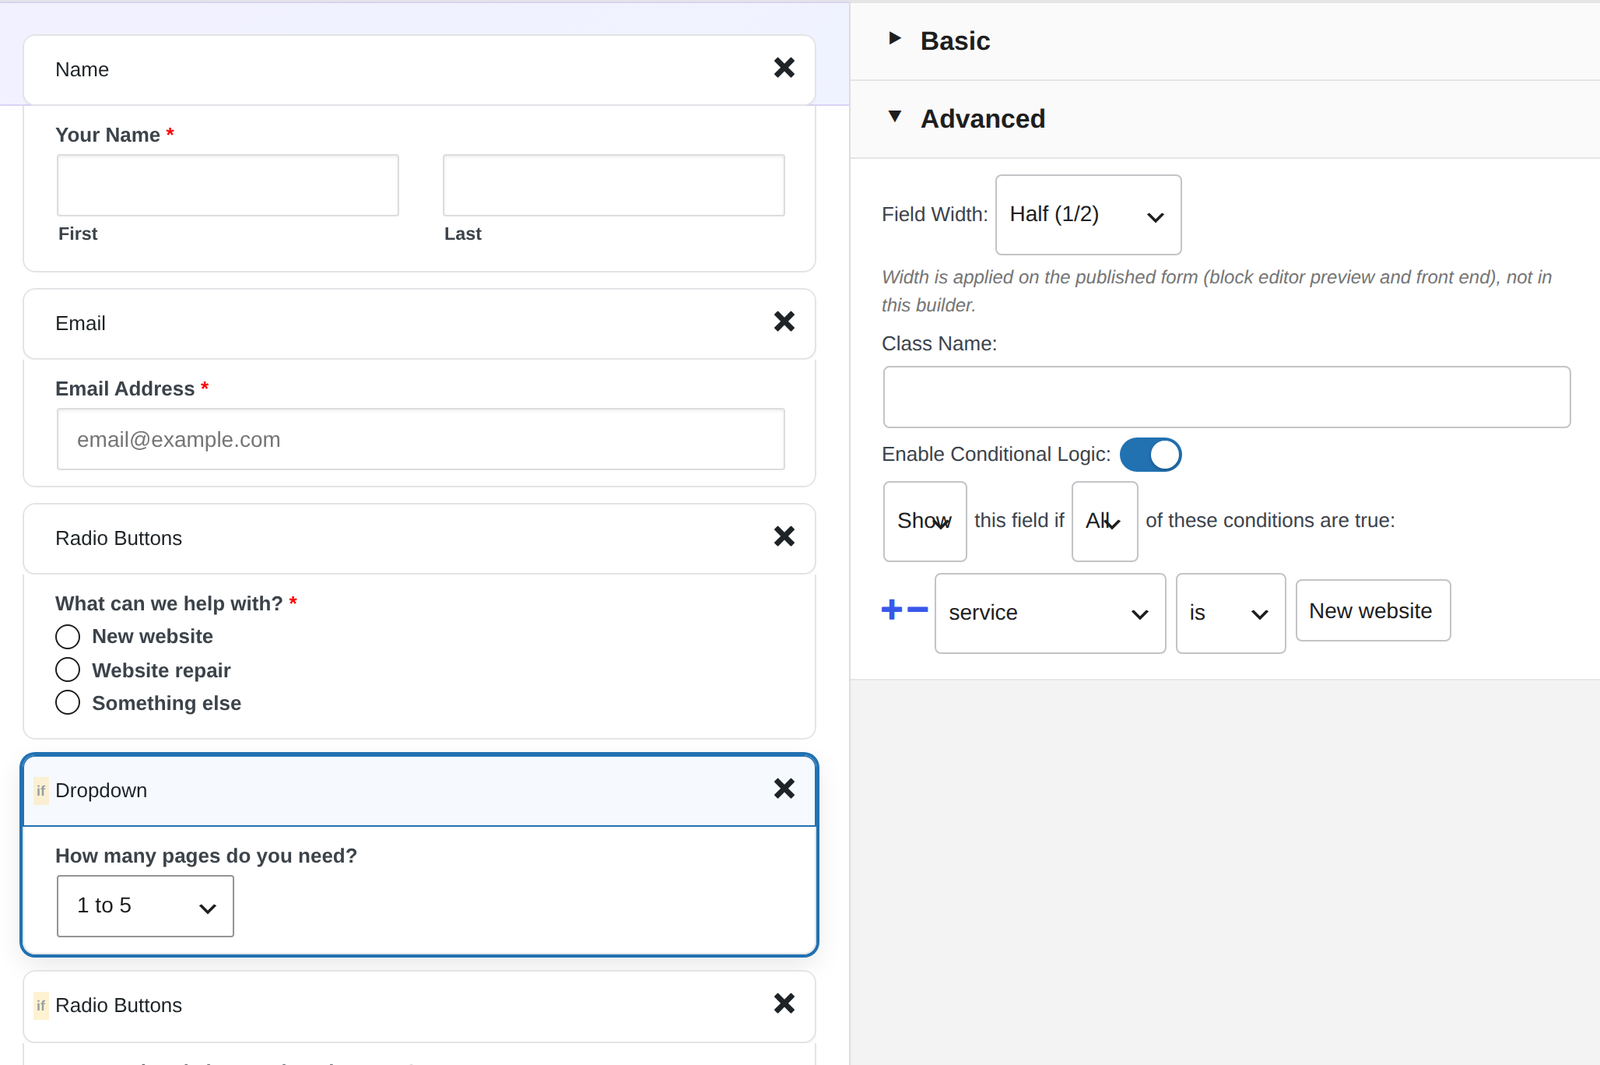Choose the 'Website repair' radio option
This screenshot has height=1065, width=1600.
click(x=68, y=670)
